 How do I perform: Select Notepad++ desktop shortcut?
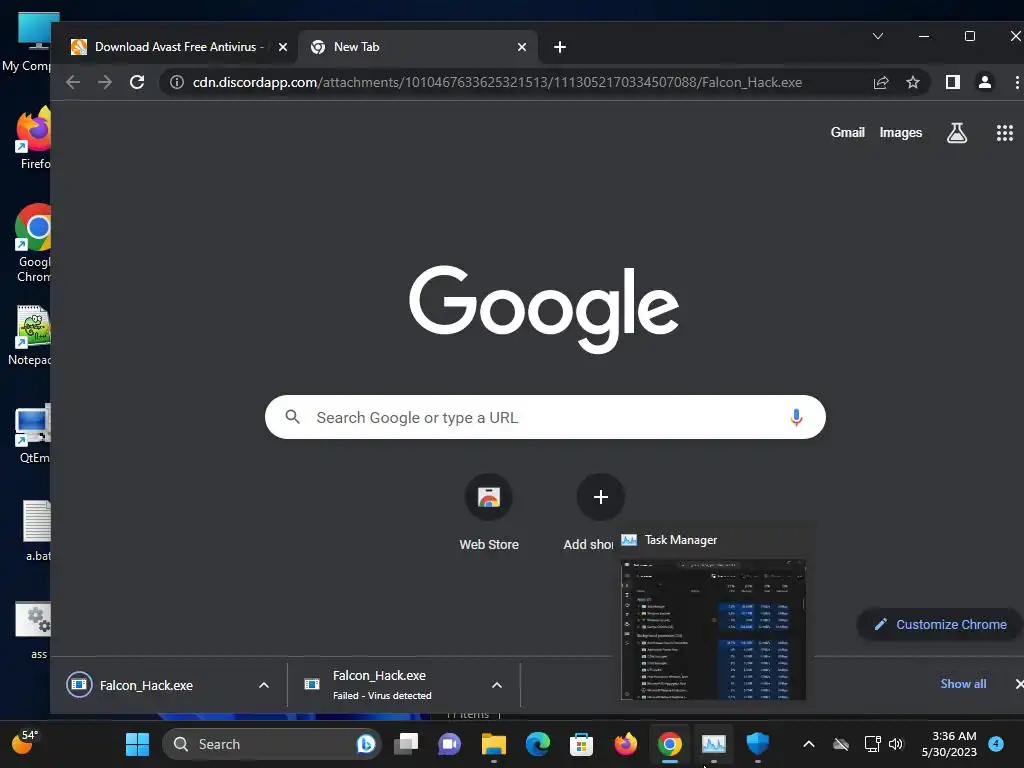[31, 334]
